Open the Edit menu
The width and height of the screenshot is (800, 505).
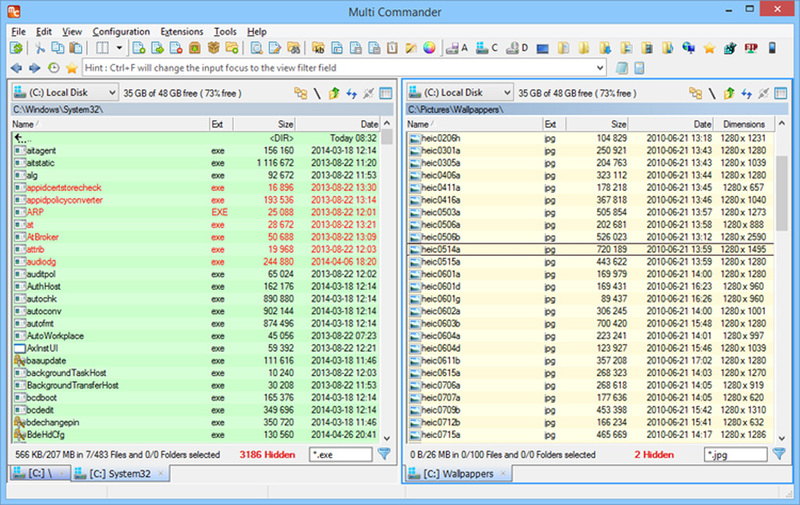coord(44,32)
